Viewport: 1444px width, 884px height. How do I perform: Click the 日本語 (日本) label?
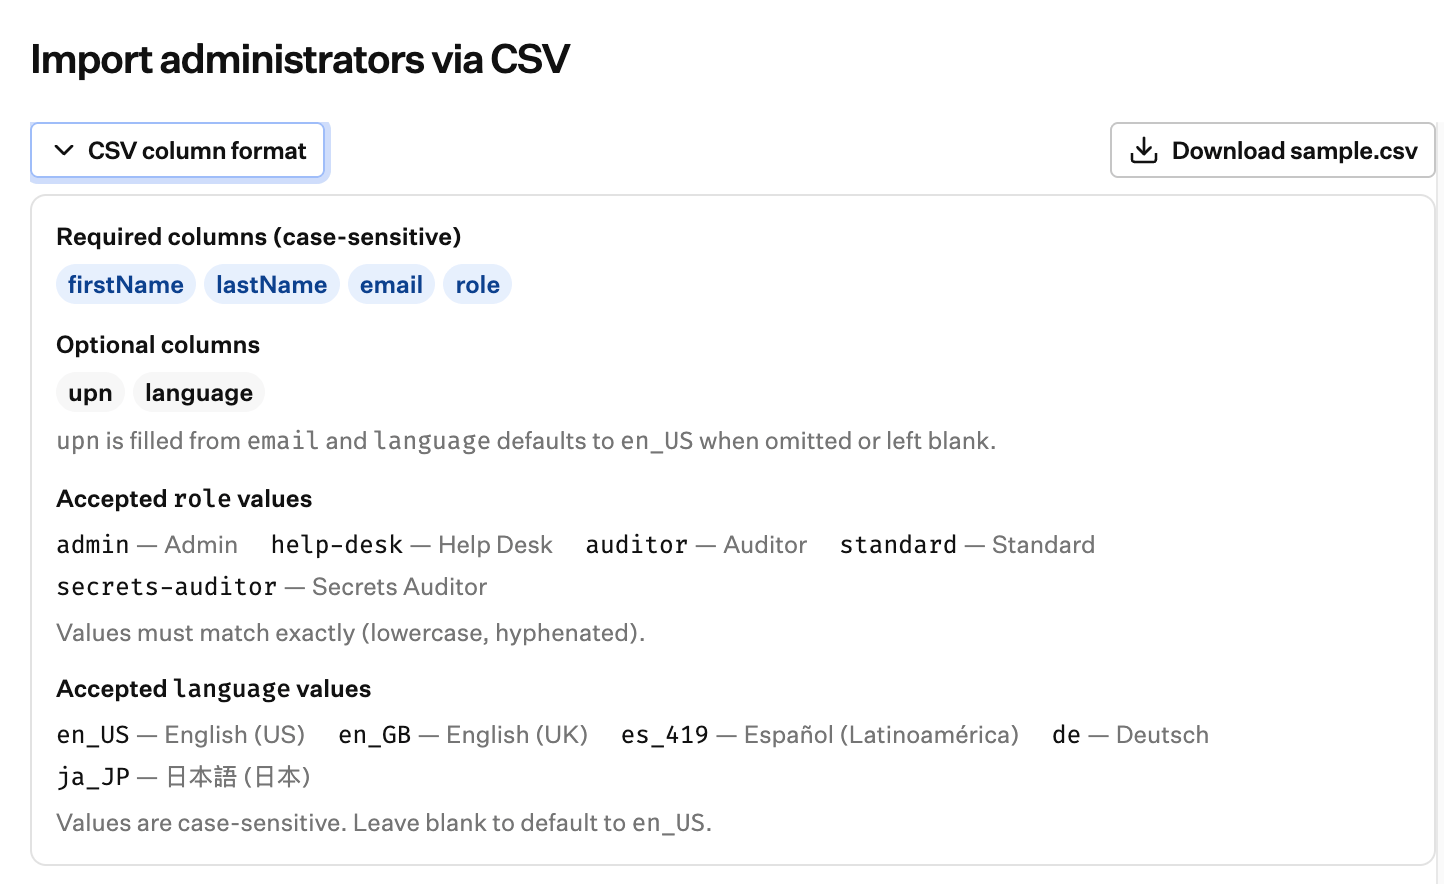coord(238,777)
